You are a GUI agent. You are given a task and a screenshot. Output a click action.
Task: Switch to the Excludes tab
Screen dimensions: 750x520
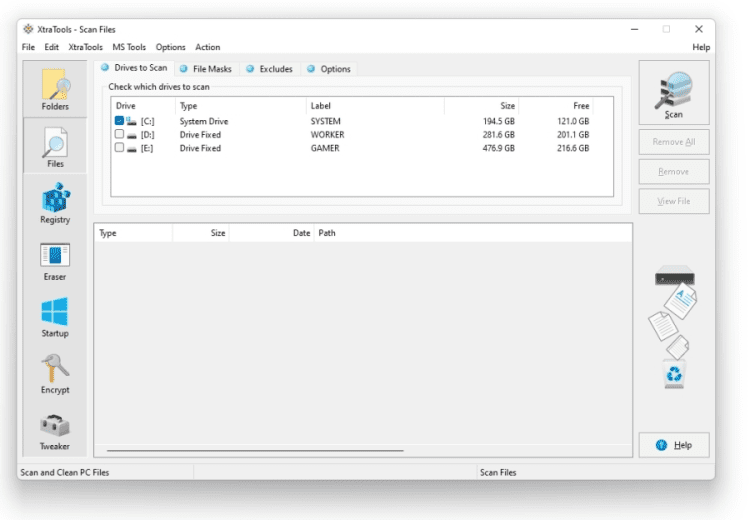click(270, 69)
